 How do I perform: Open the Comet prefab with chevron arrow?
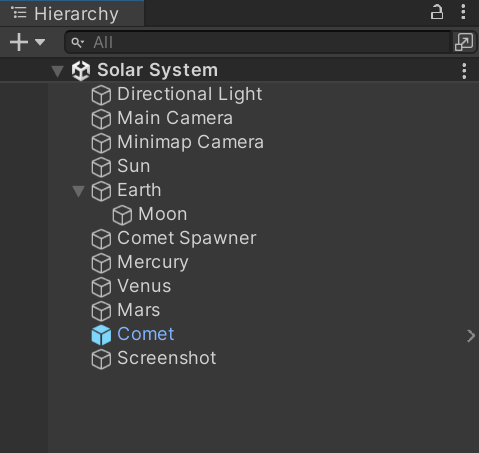(x=471, y=336)
